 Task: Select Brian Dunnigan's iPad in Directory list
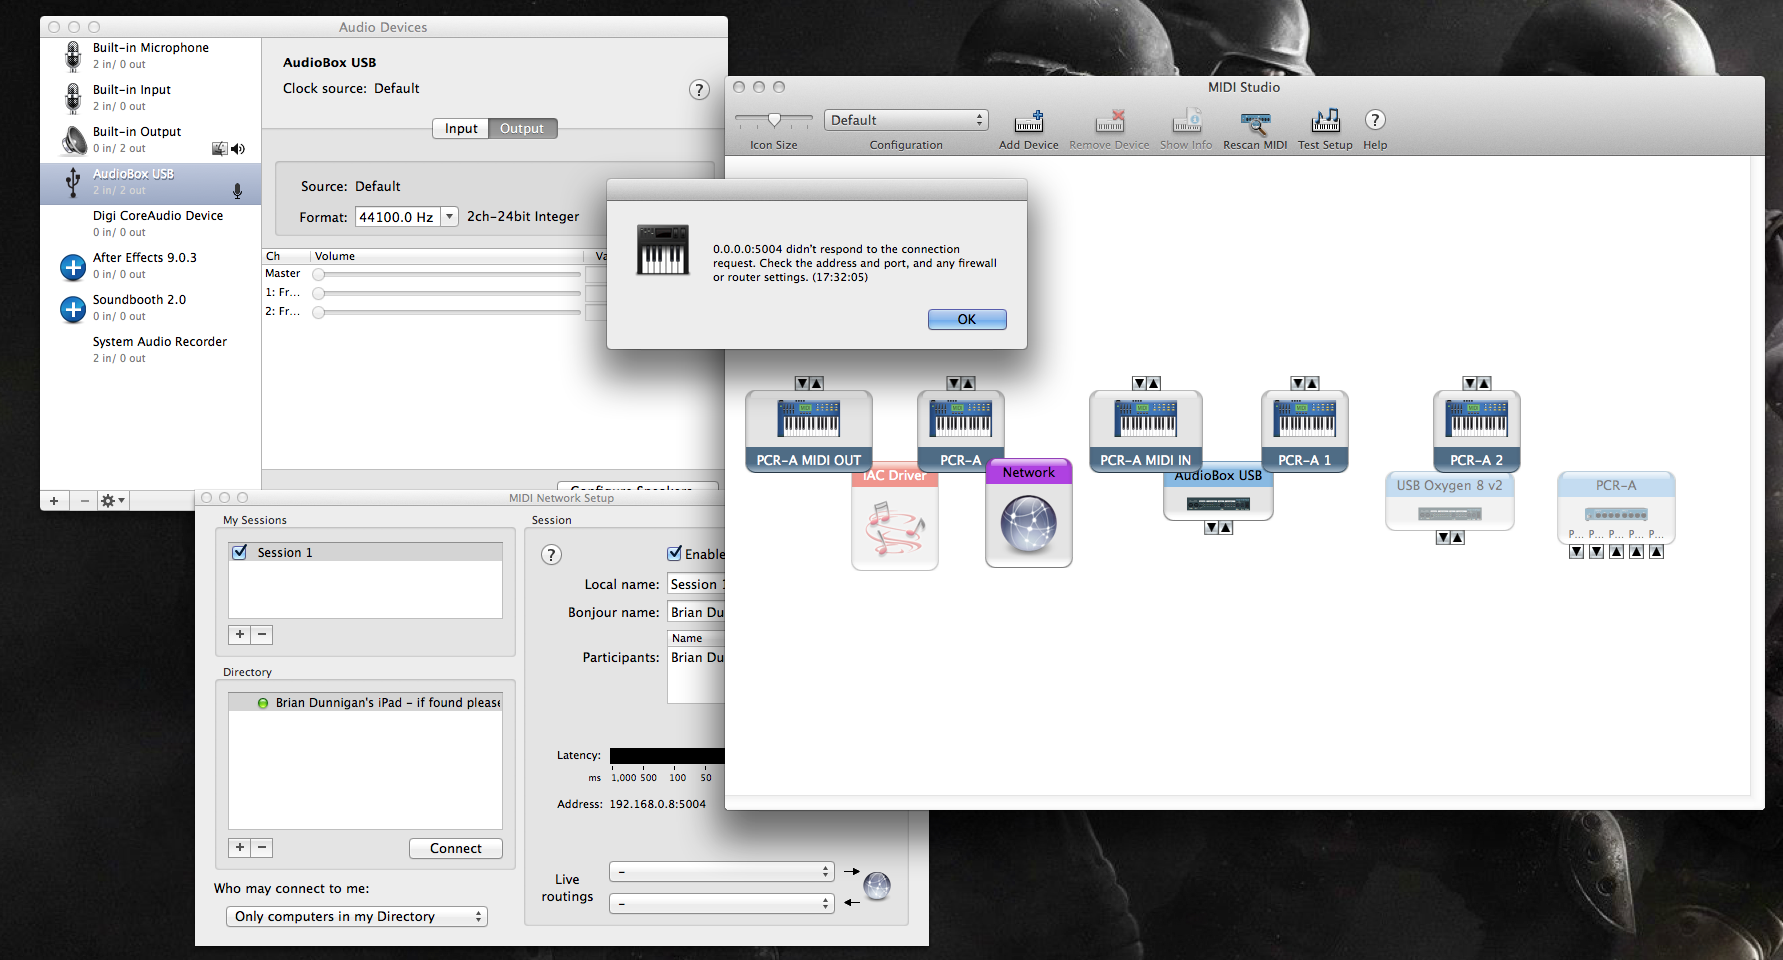click(x=365, y=702)
